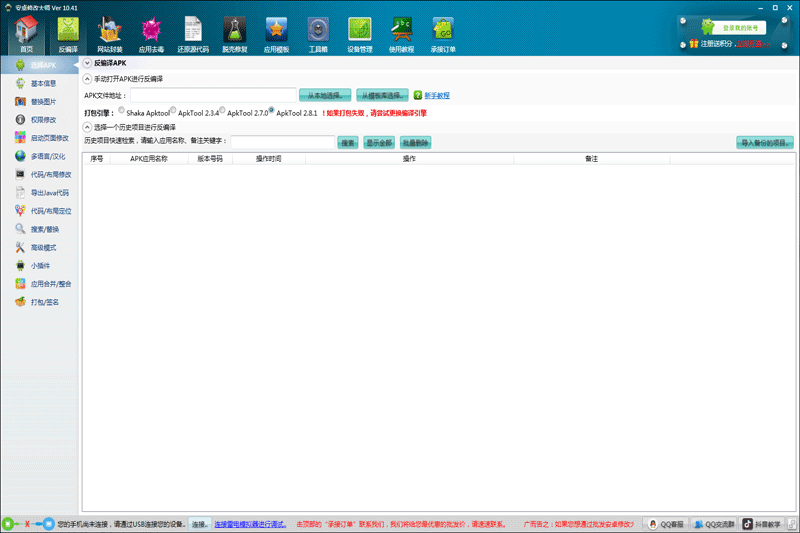Open the 反编译 (decompile) toolbar icon
The width and height of the screenshot is (800, 533).
pyautogui.click(x=68, y=34)
